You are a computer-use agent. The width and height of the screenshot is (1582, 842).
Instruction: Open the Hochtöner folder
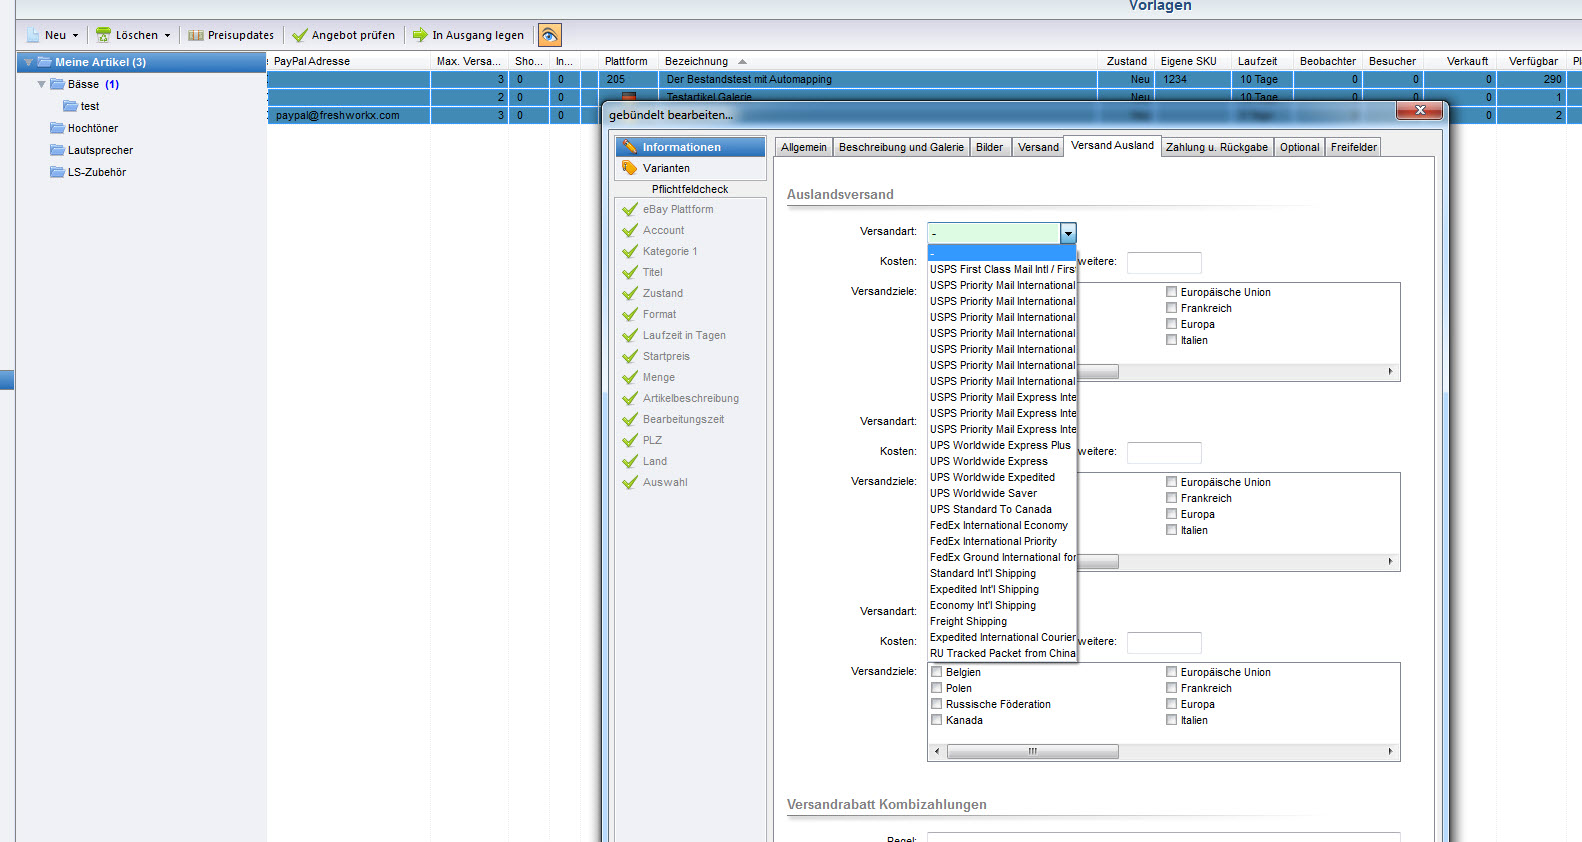point(92,128)
